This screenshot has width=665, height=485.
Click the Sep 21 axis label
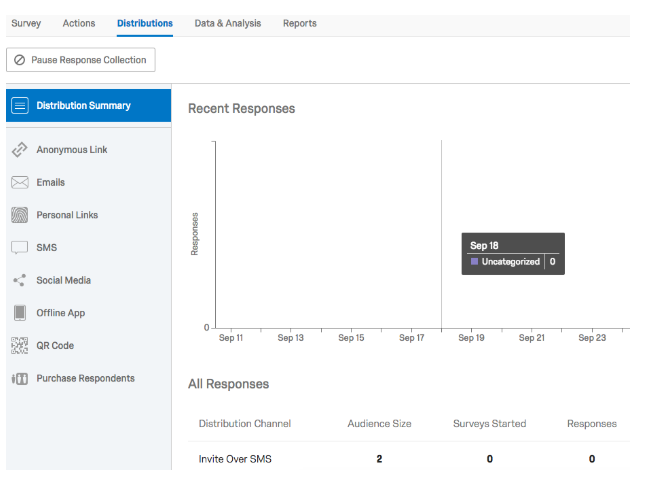[x=531, y=338]
